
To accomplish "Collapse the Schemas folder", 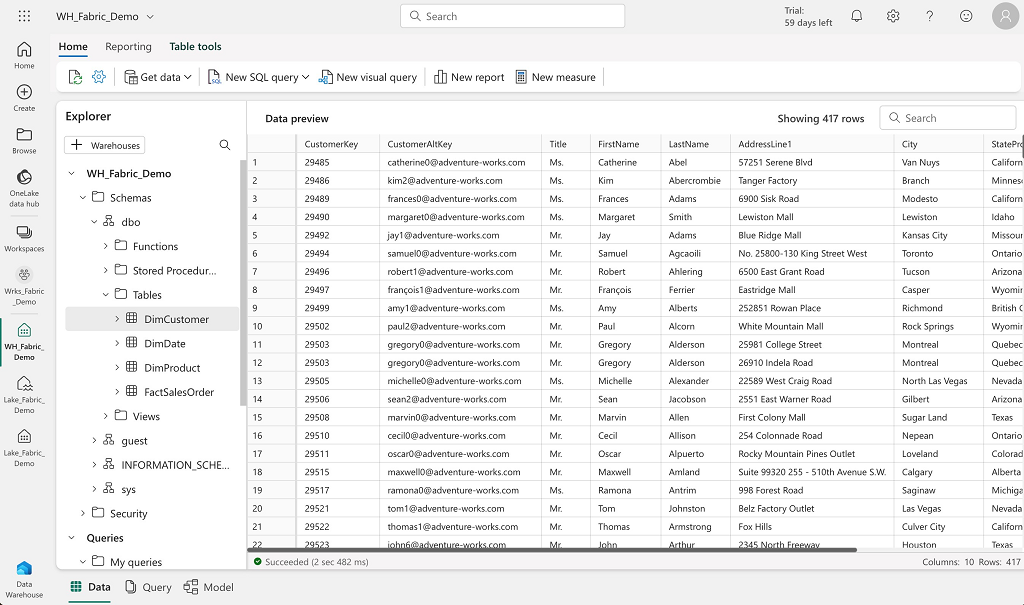I will [83, 197].
